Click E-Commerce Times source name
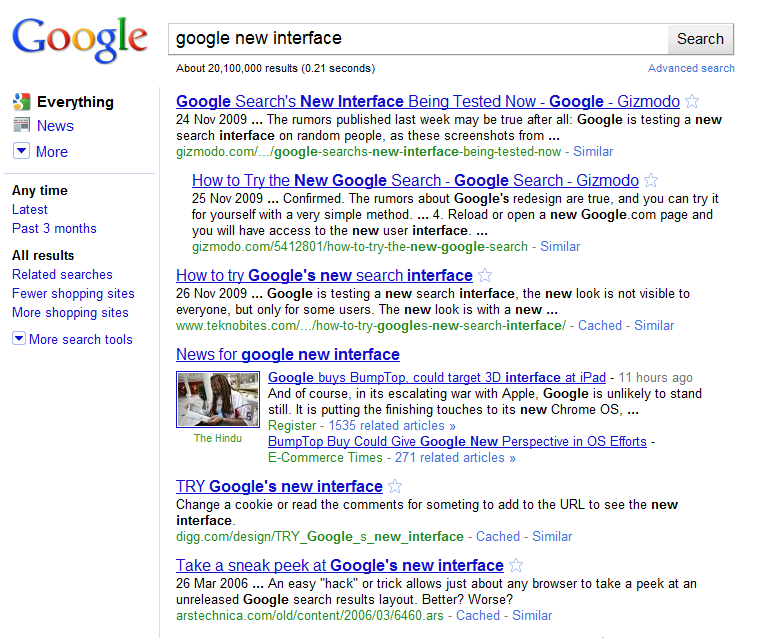Image resolution: width=769 pixels, height=638 pixels. point(325,458)
